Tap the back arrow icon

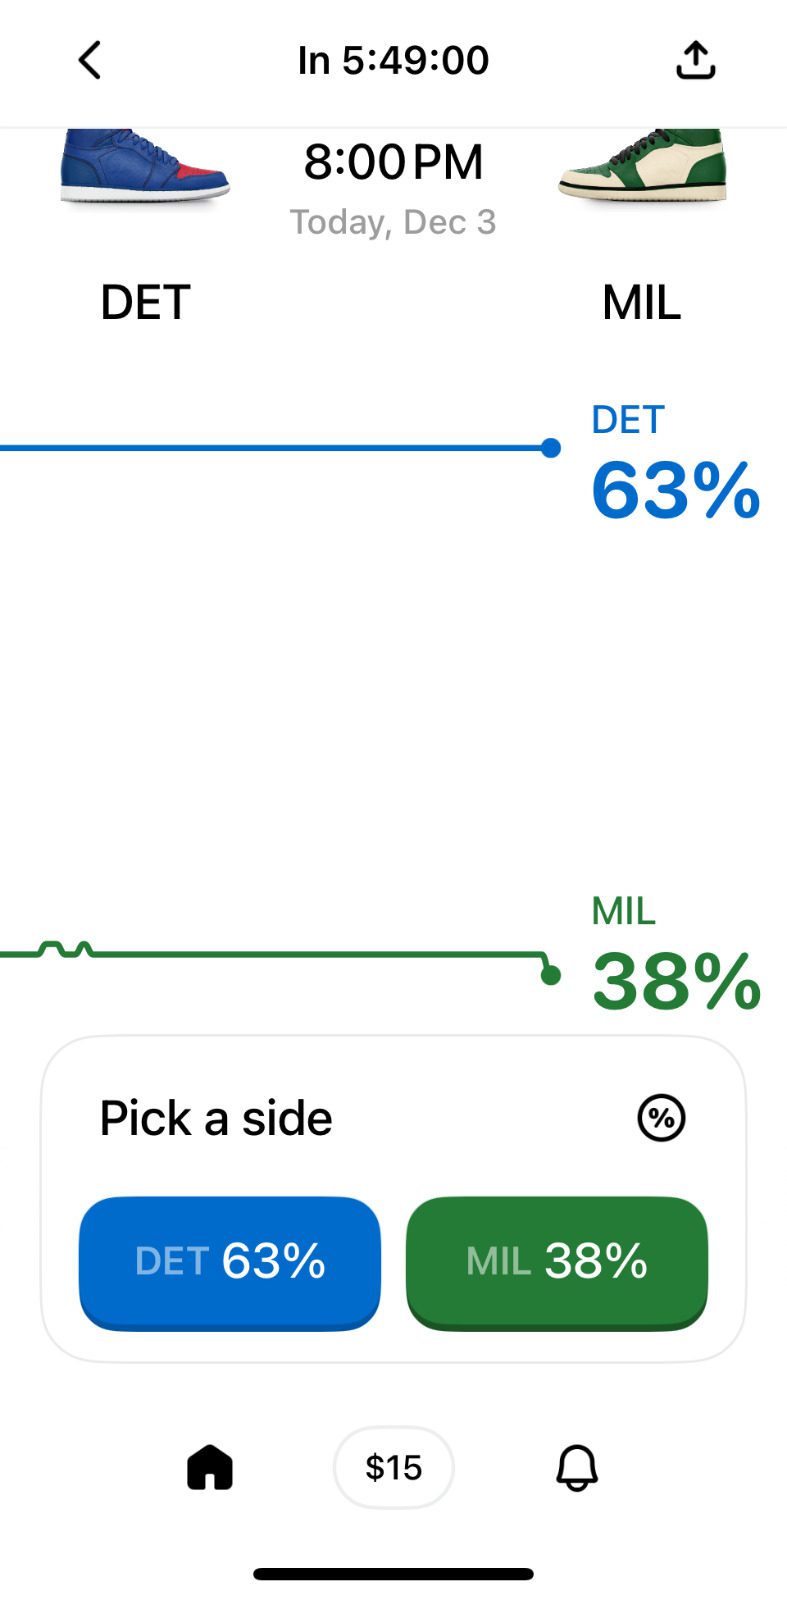pyautogui.click(x=90, y=60)
